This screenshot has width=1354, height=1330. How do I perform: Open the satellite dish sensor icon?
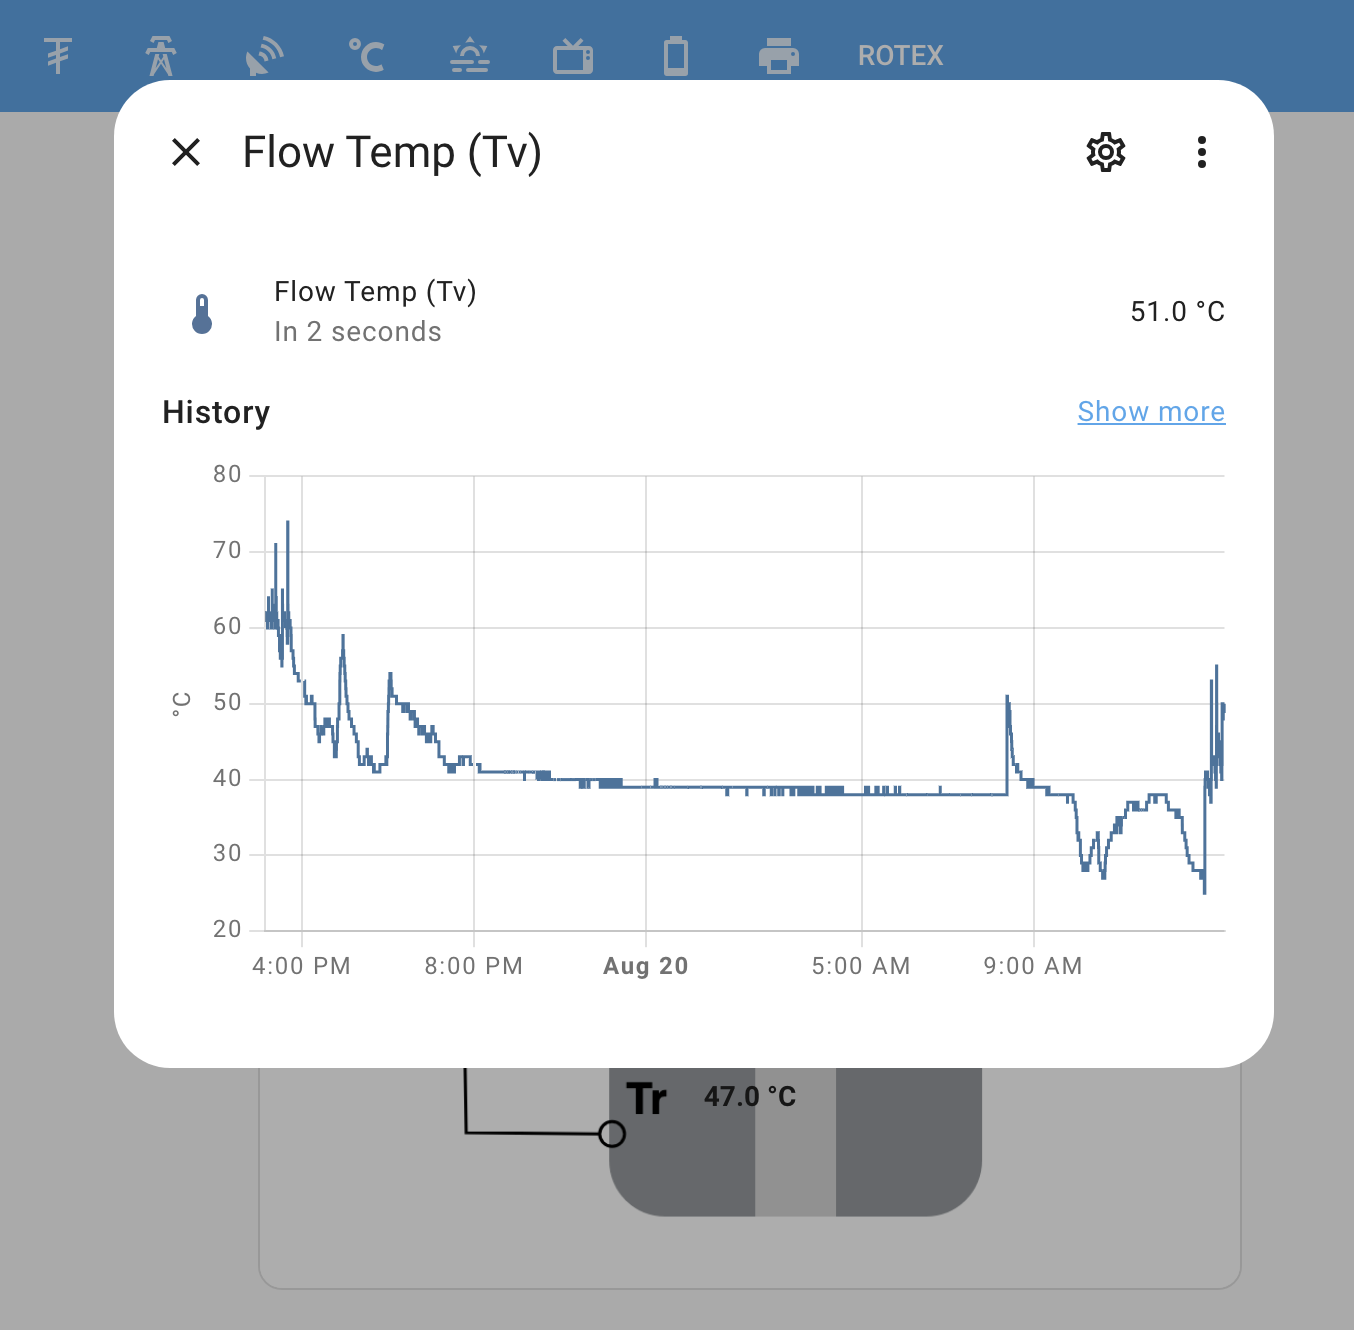pos(262,55)
